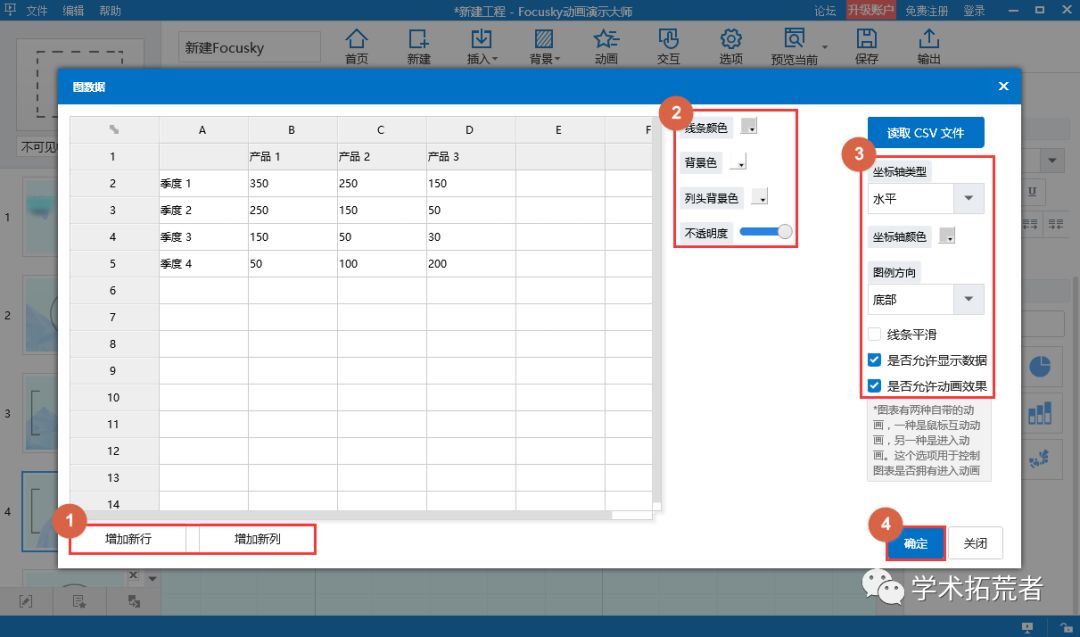The image size is (1080, 637).
Task: Click the 动画 animation star icon
Action: tap(606, 39)
